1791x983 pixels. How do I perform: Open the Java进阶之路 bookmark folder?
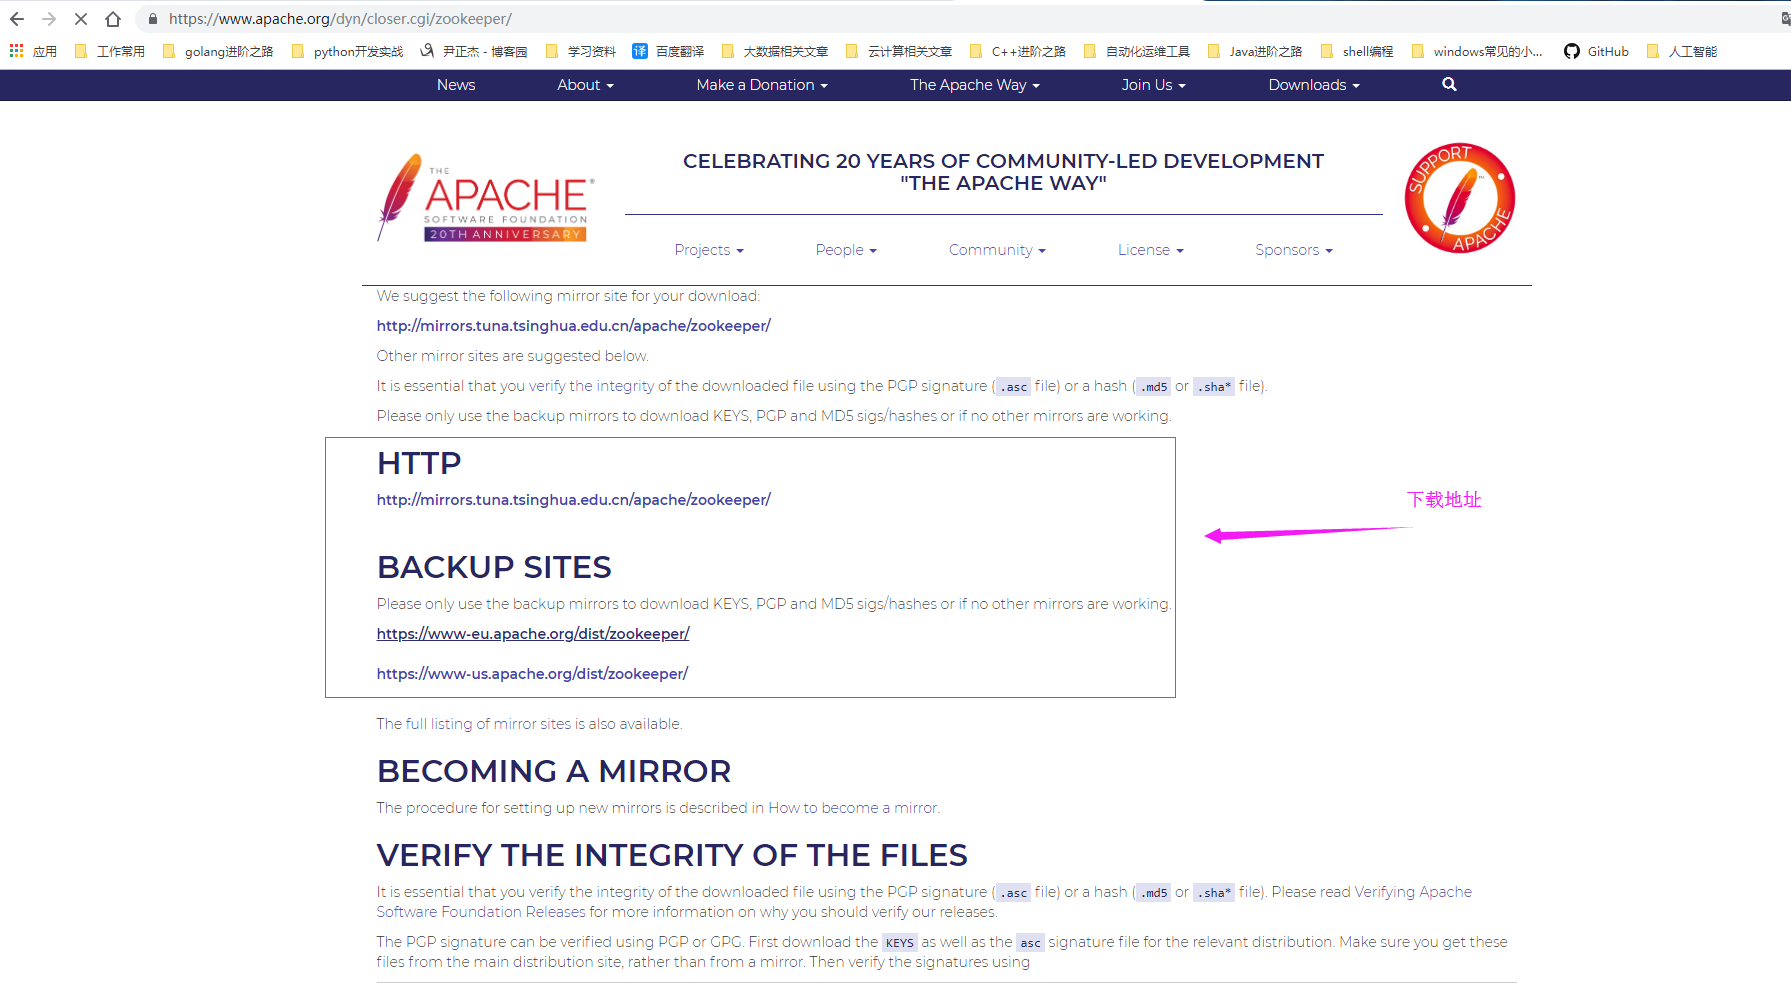(1255, 51)
